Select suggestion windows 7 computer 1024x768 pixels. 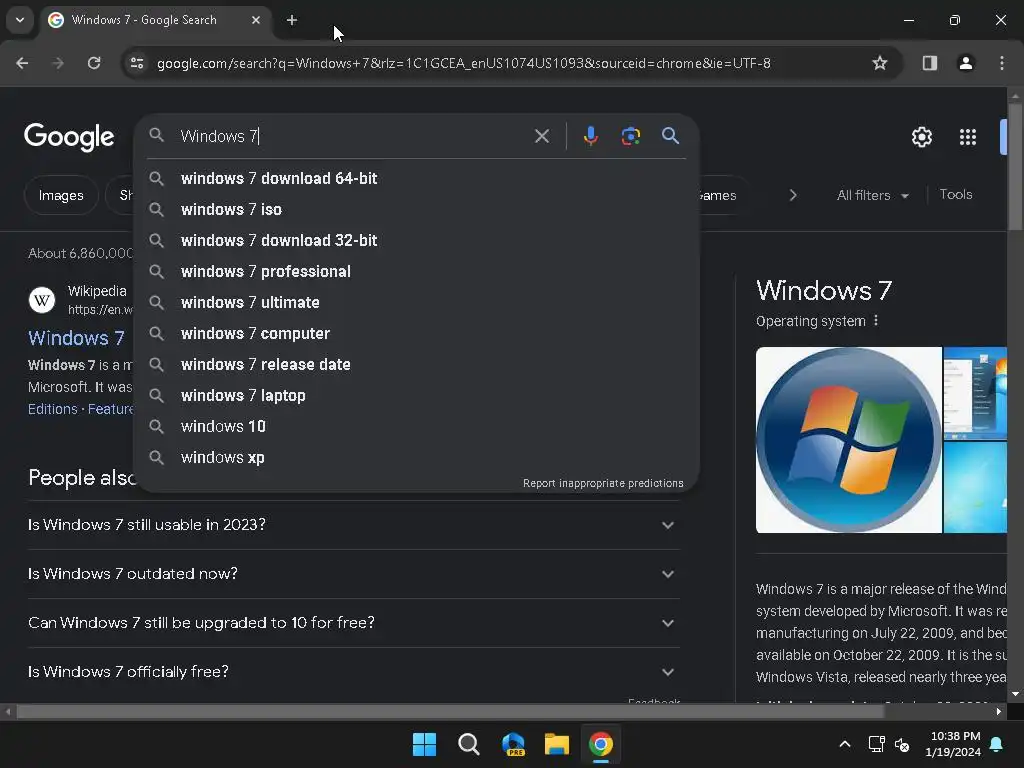coord(416,334)
